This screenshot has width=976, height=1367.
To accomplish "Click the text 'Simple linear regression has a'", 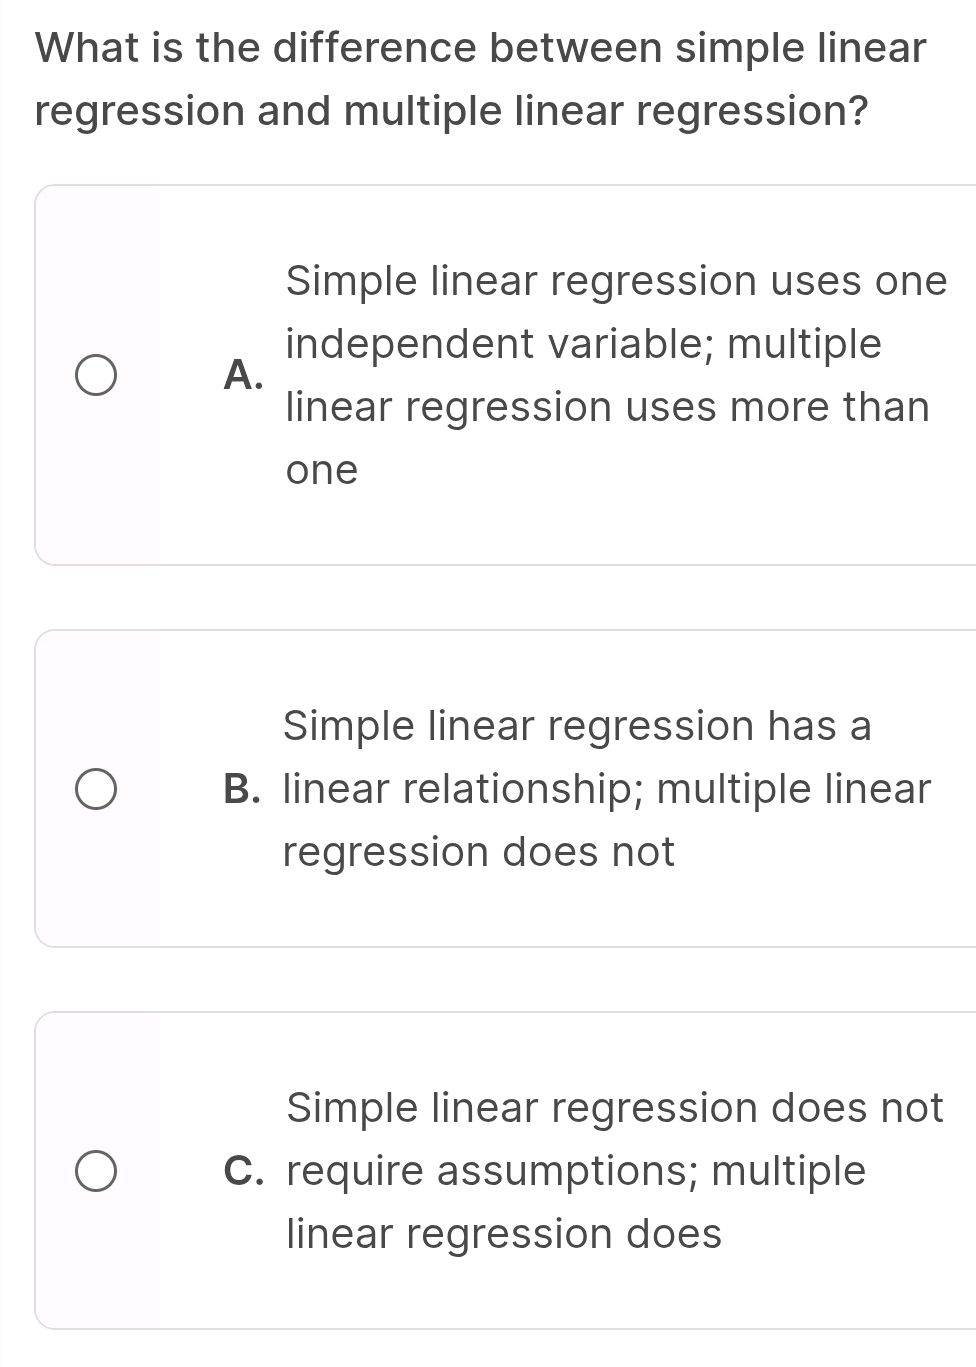I will tap(577, 726).
